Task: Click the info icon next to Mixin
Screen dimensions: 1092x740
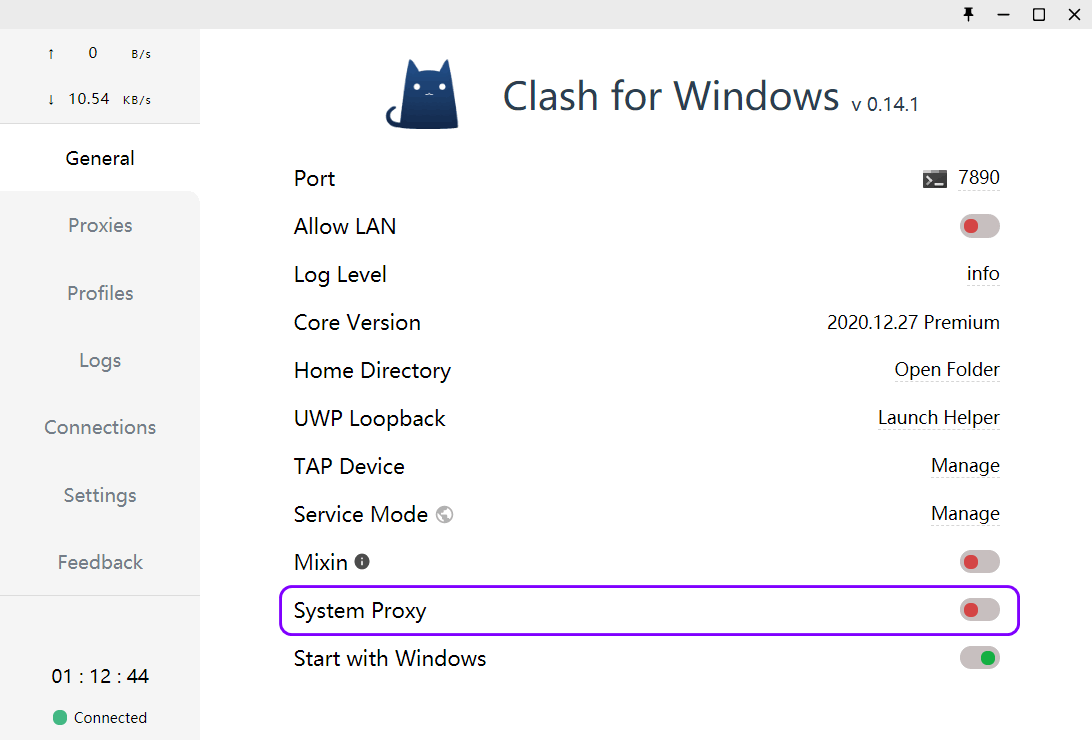Action: pyautogui.click(x=362, y=562)
